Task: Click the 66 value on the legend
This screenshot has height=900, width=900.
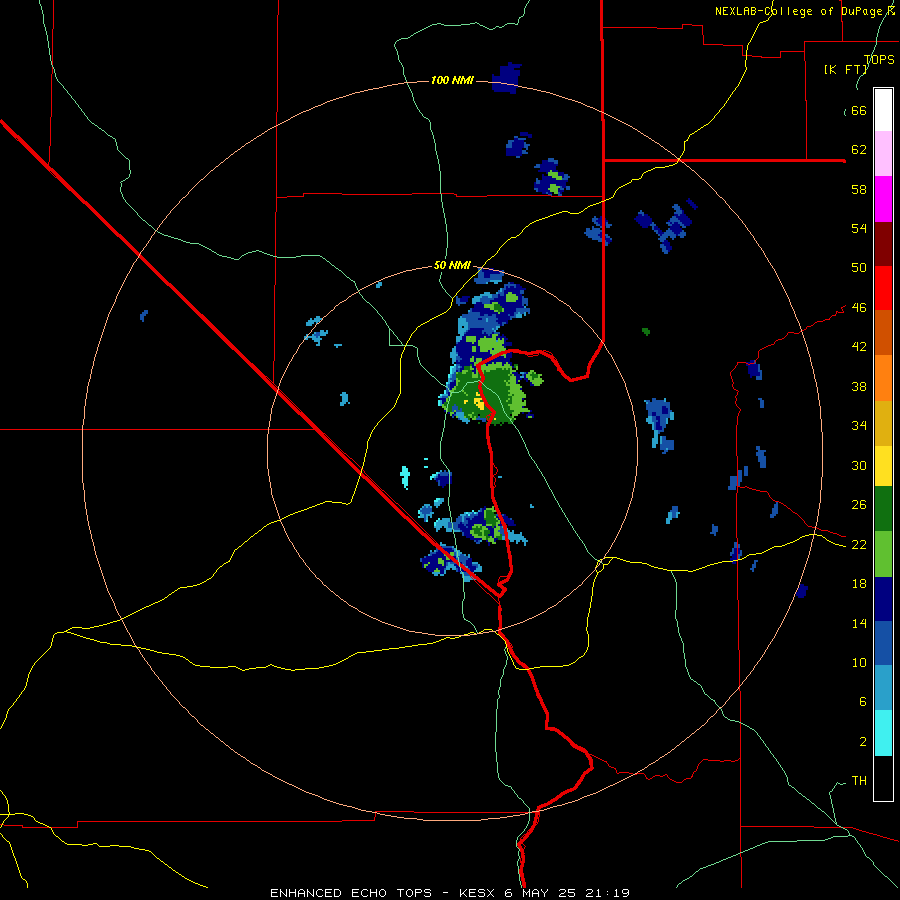Action: [859, 111]
